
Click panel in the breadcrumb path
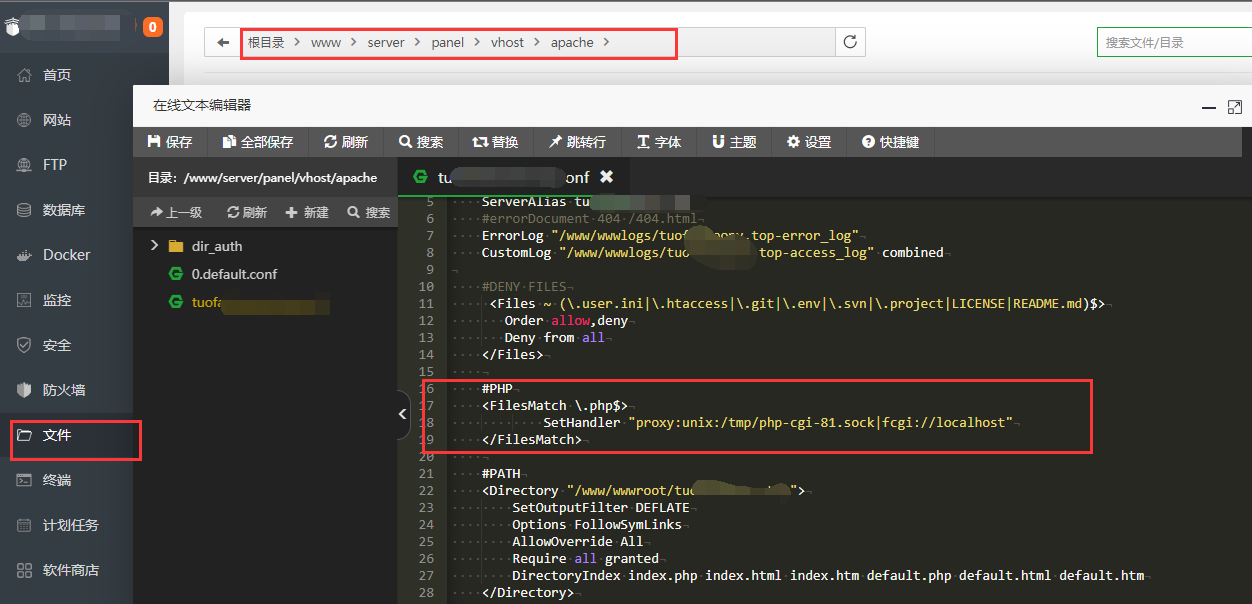(448, 43)
